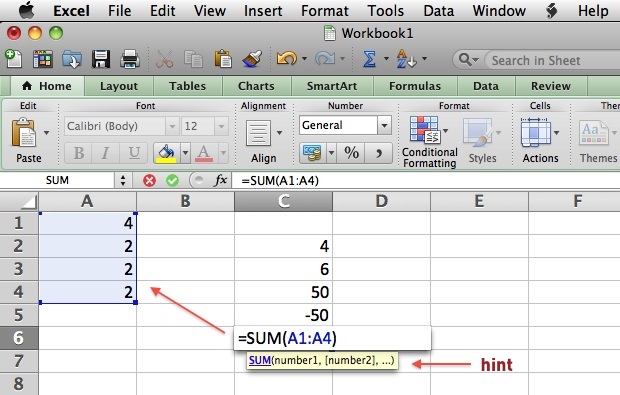Expand fill color dropdown arrow
Screen dimensions: 620x395
185,153
